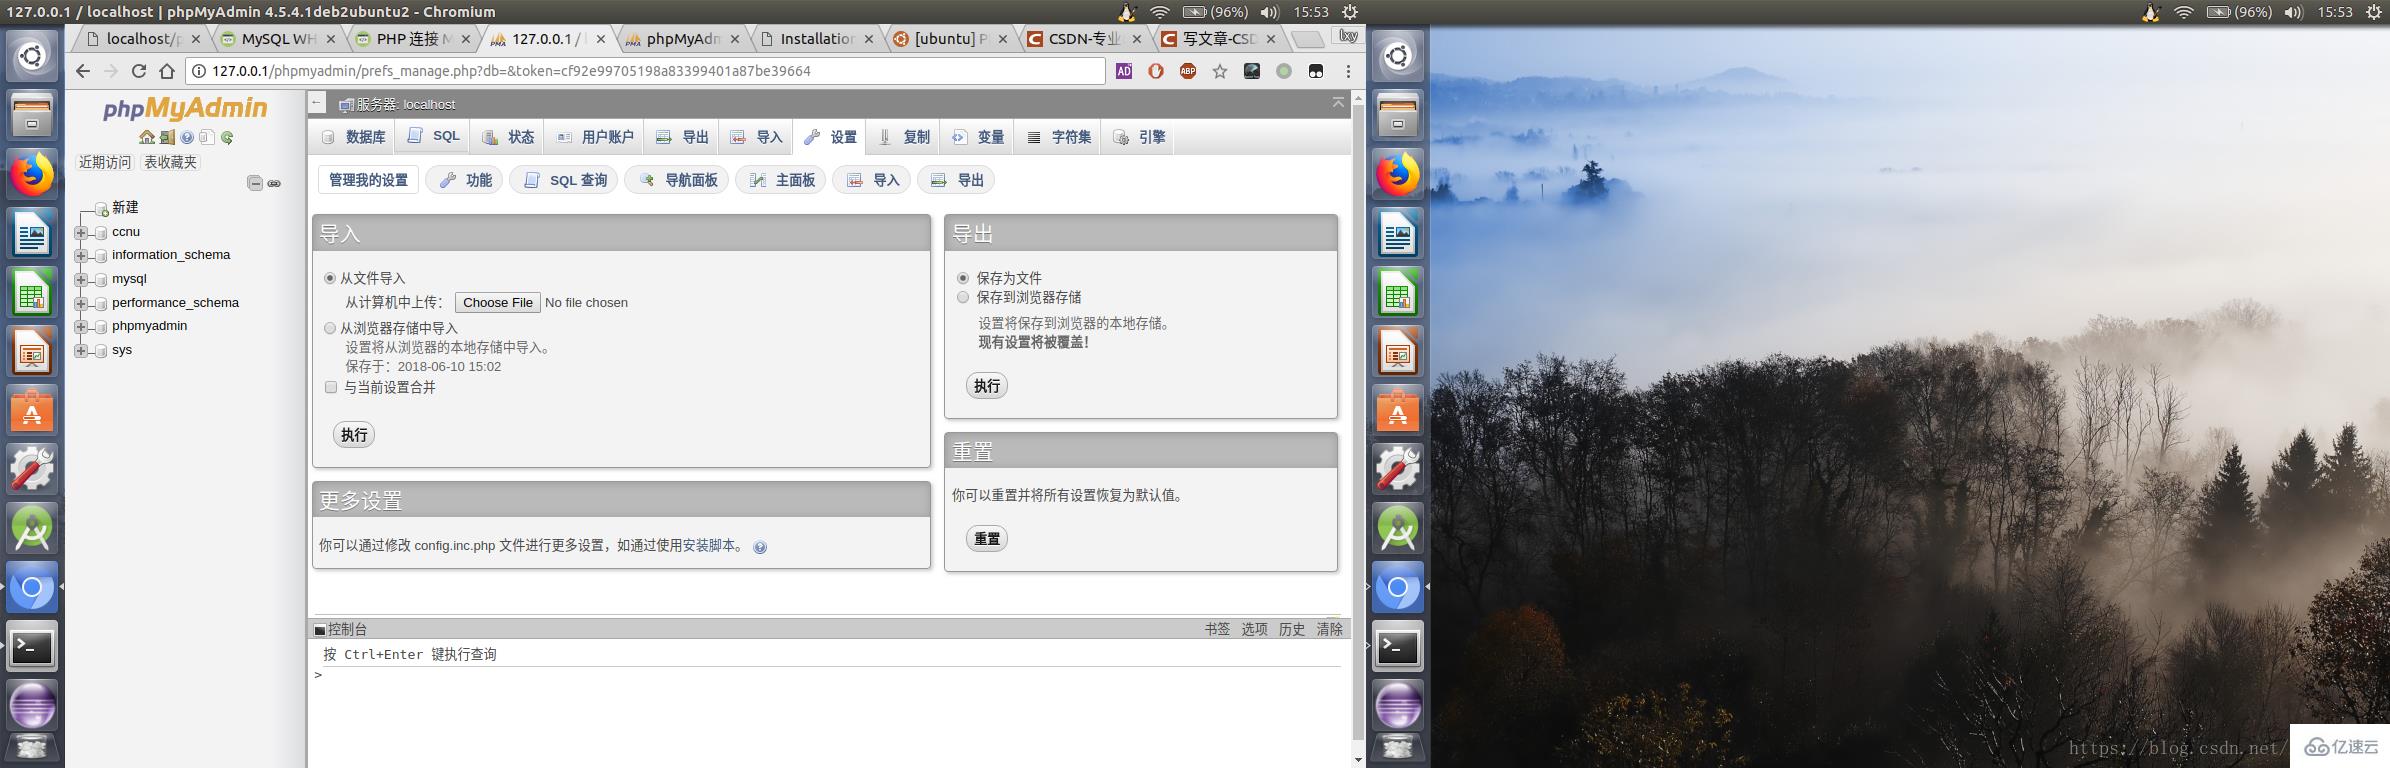Image resolution: width=2390 pixels, height=768 pixels.
Task: Open the Tampermonkey extension icon
Action: 1316,71
